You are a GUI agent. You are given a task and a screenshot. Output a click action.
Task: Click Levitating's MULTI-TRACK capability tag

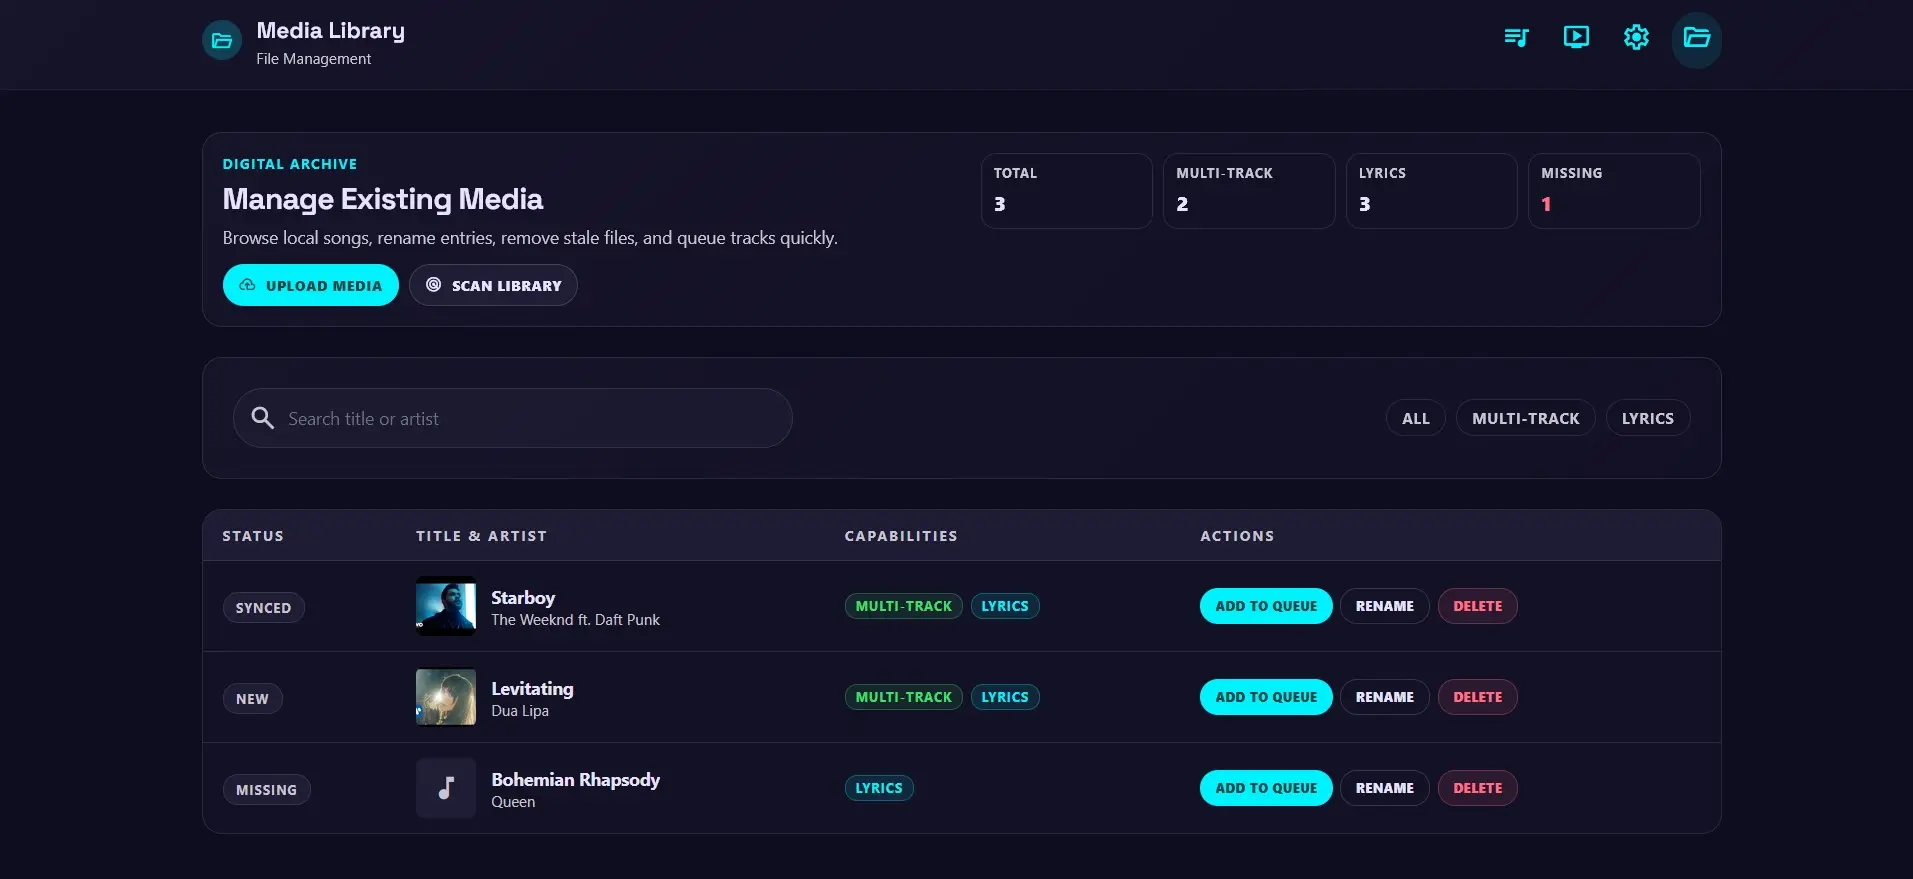(904, 697)
